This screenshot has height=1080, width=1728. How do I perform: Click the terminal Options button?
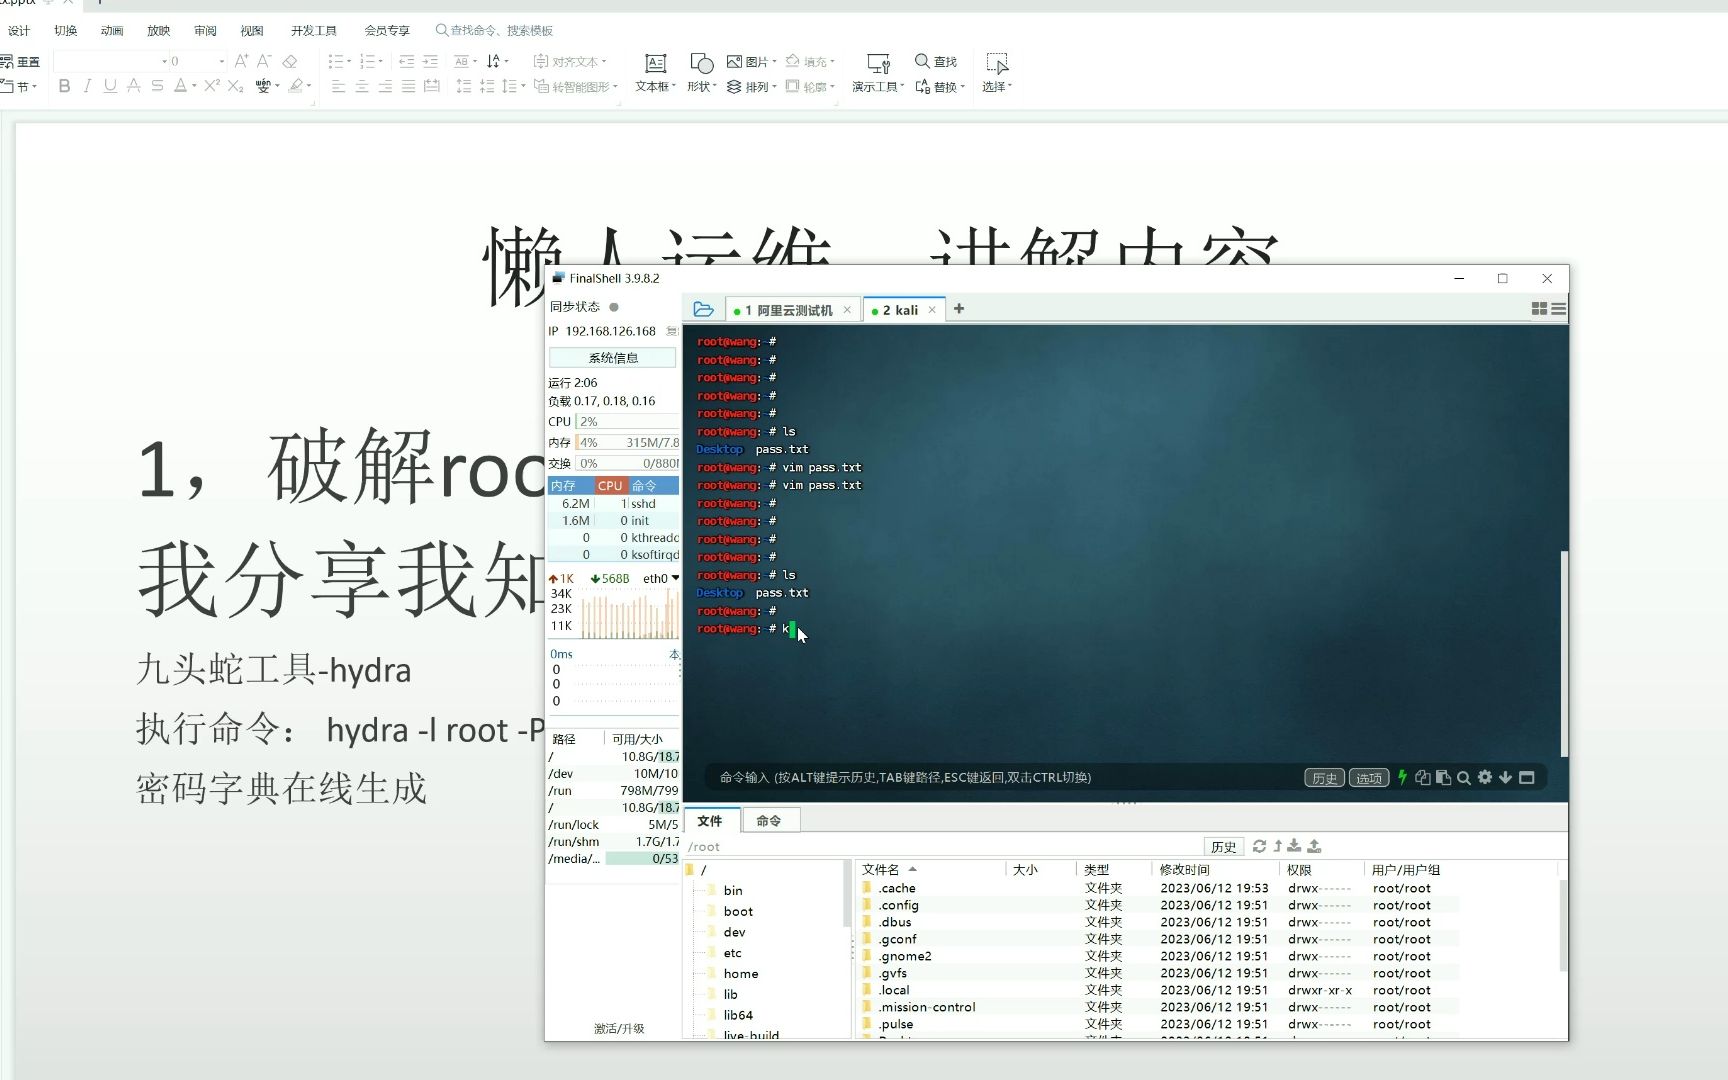coord(1369,777)
